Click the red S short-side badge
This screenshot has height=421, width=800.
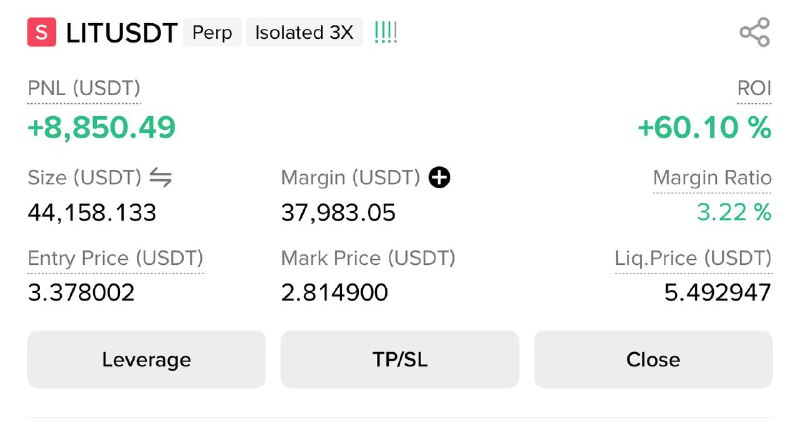point(41,32)
